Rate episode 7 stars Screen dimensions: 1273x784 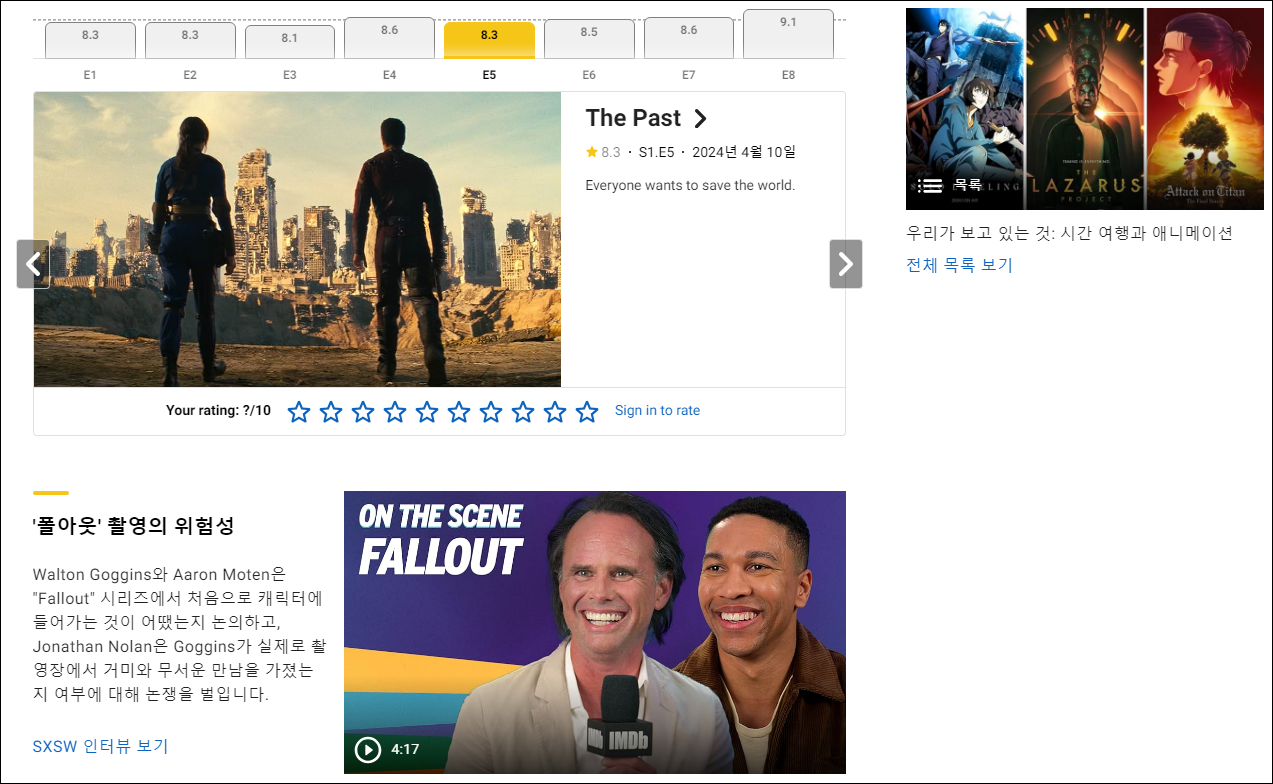491,411
